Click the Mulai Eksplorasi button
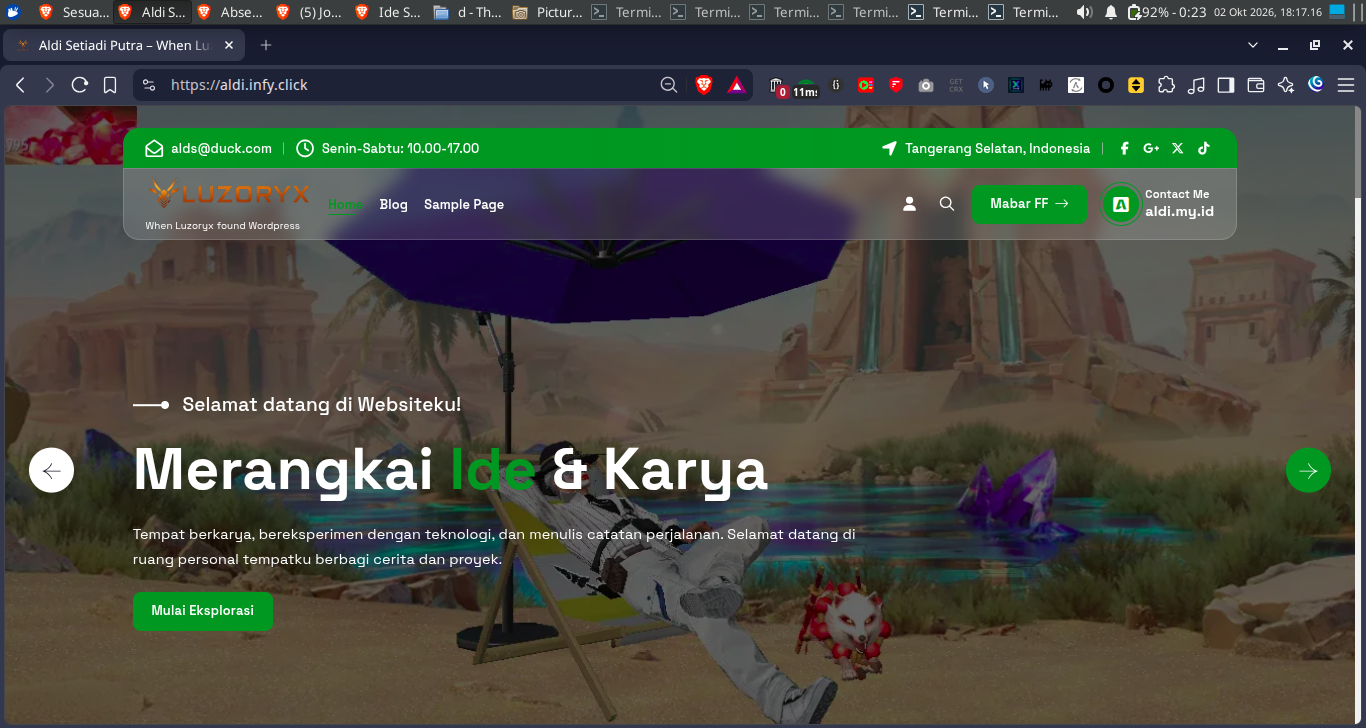 click(203, 611)
